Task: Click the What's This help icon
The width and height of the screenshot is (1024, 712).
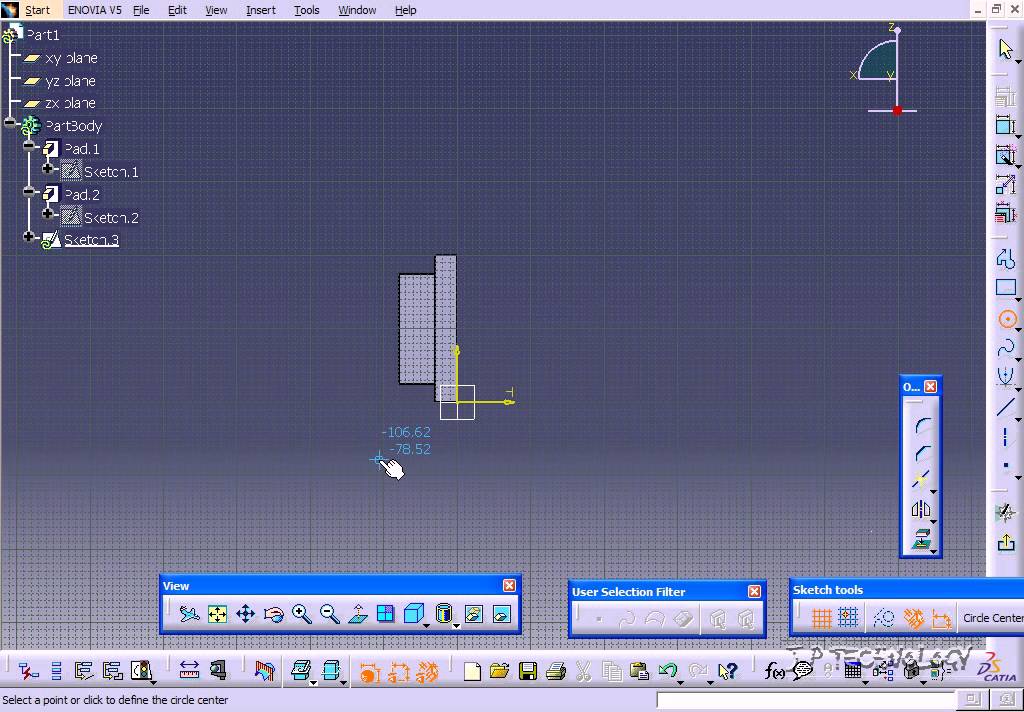Action: pos(727,671)
